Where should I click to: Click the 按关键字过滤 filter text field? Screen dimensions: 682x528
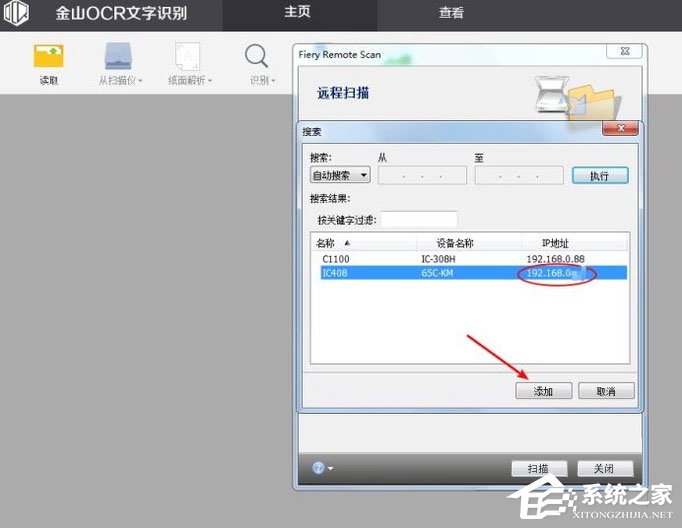418,219
